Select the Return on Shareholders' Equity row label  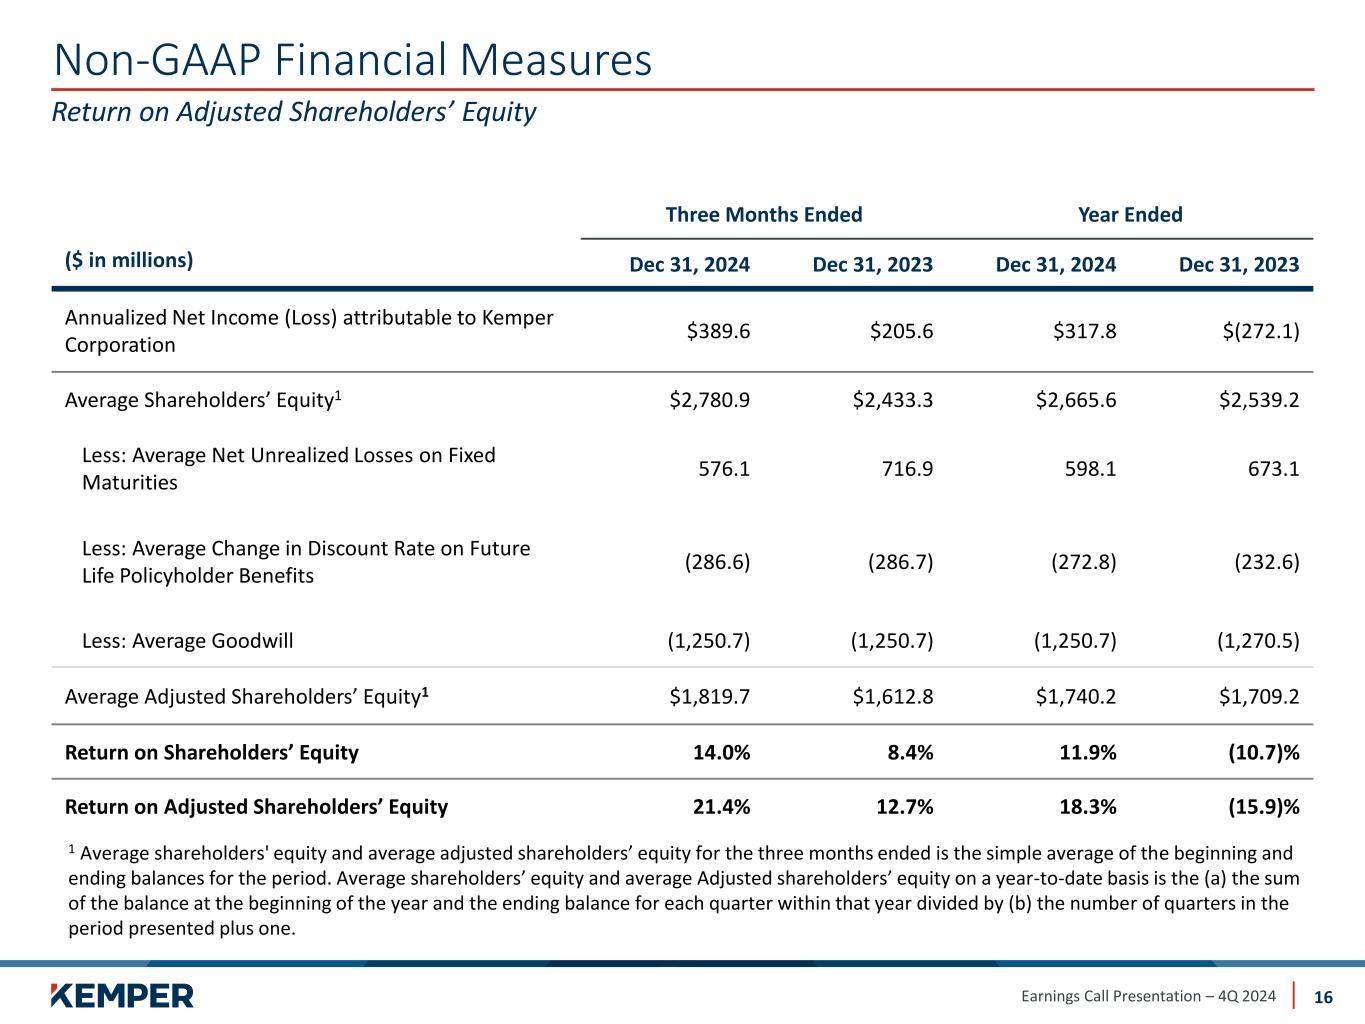pyautogui.click(x=211, y=752)
